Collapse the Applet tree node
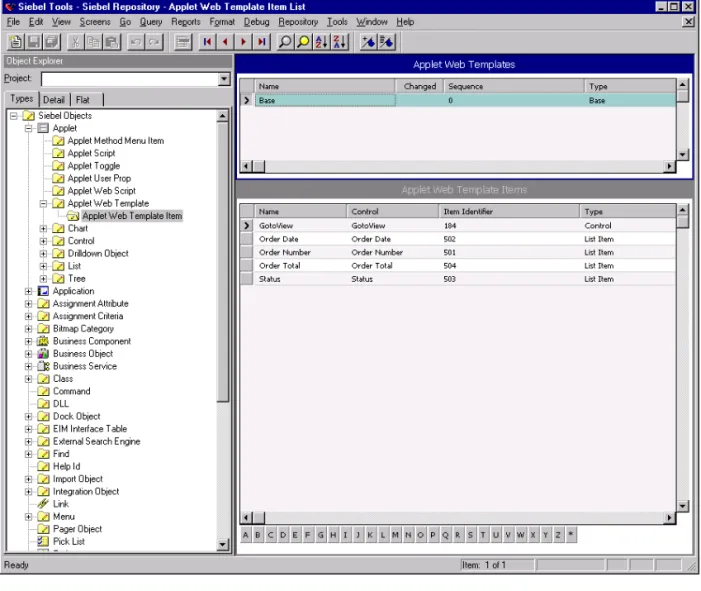This screenshot has height=591, width=701. (29, 128)
